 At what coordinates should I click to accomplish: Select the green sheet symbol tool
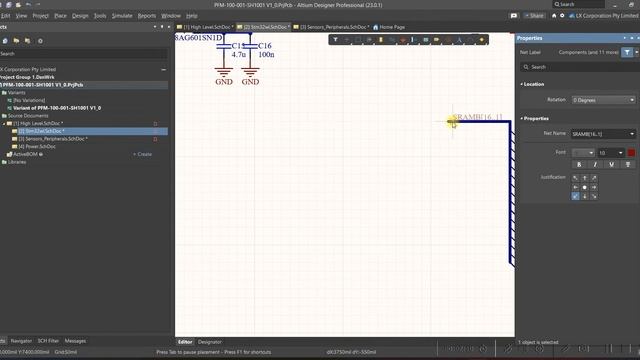tap(426, 40)
